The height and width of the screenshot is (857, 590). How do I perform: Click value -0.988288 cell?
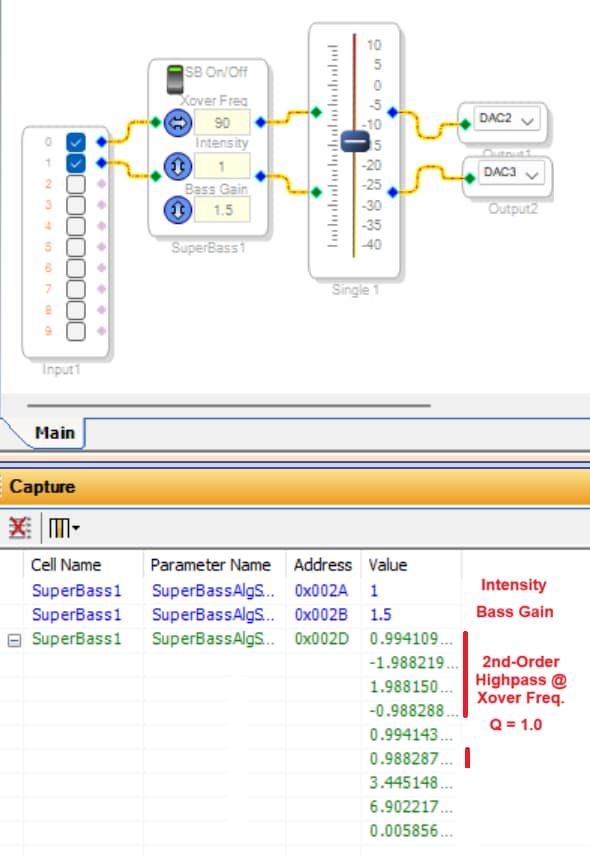tap(413, 711)
